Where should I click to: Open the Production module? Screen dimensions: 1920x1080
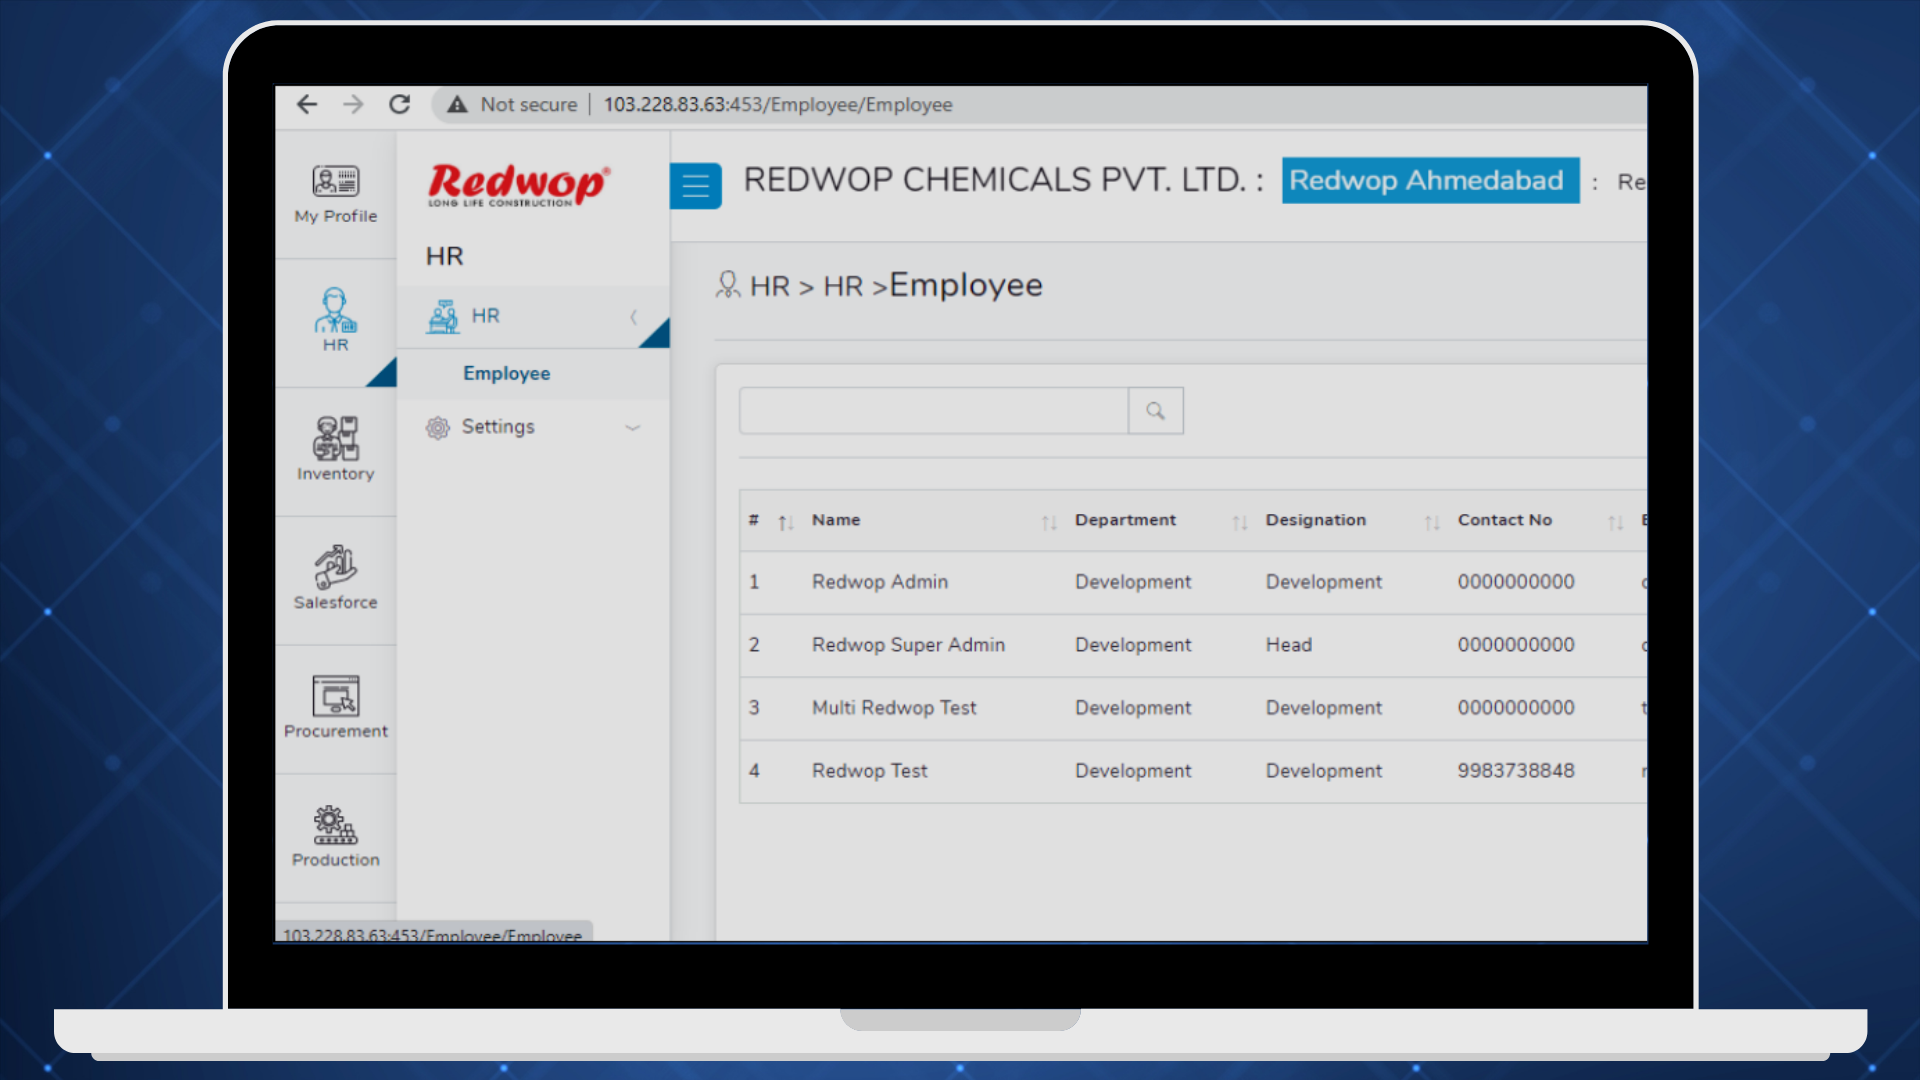coord(336,836)
